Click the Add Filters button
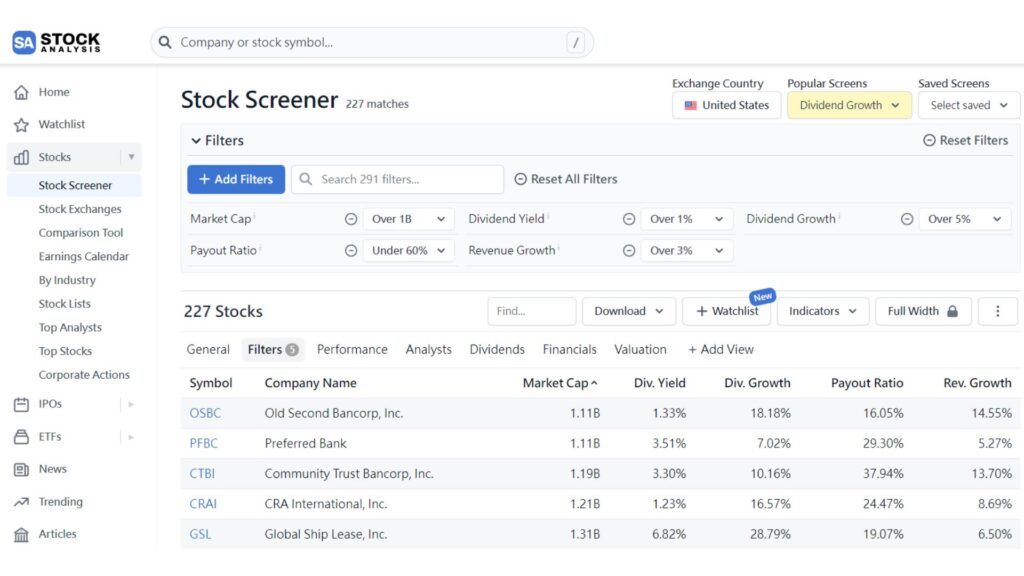The image size is (1024, 576). [235, 179]
